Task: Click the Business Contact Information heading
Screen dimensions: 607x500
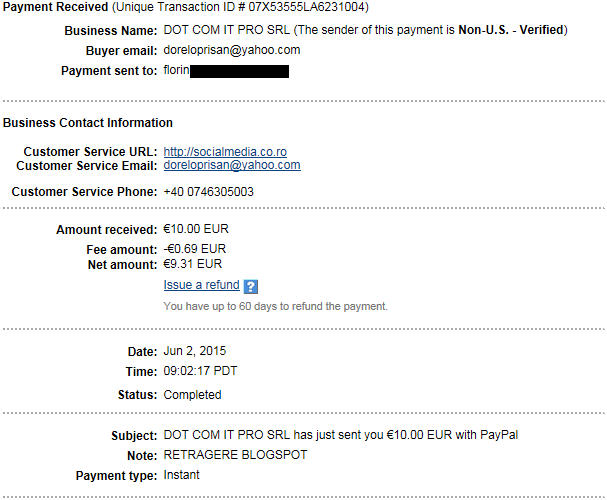Action: click(x=88, y=123)
